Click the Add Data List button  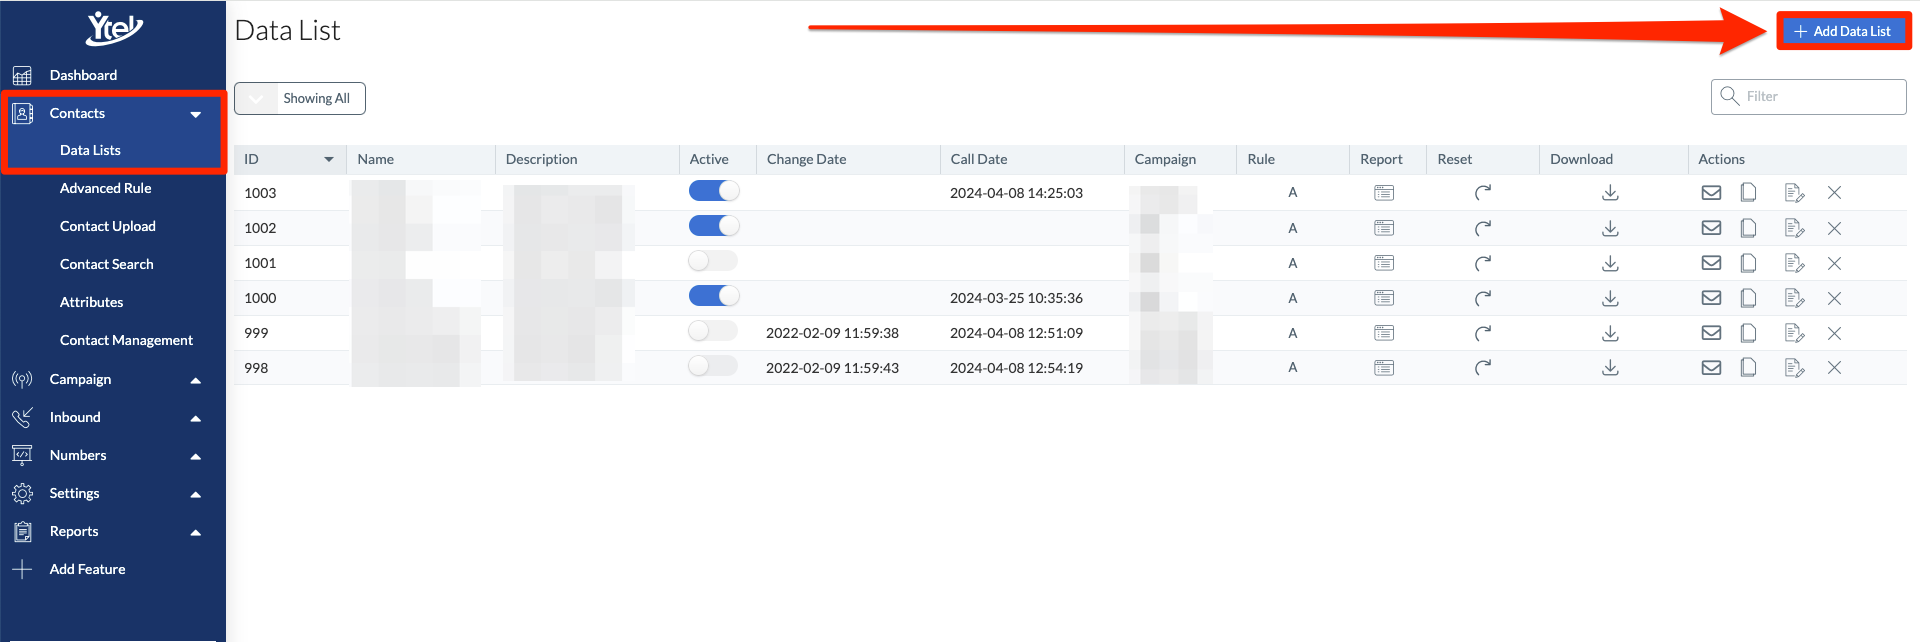point(1843,31)
